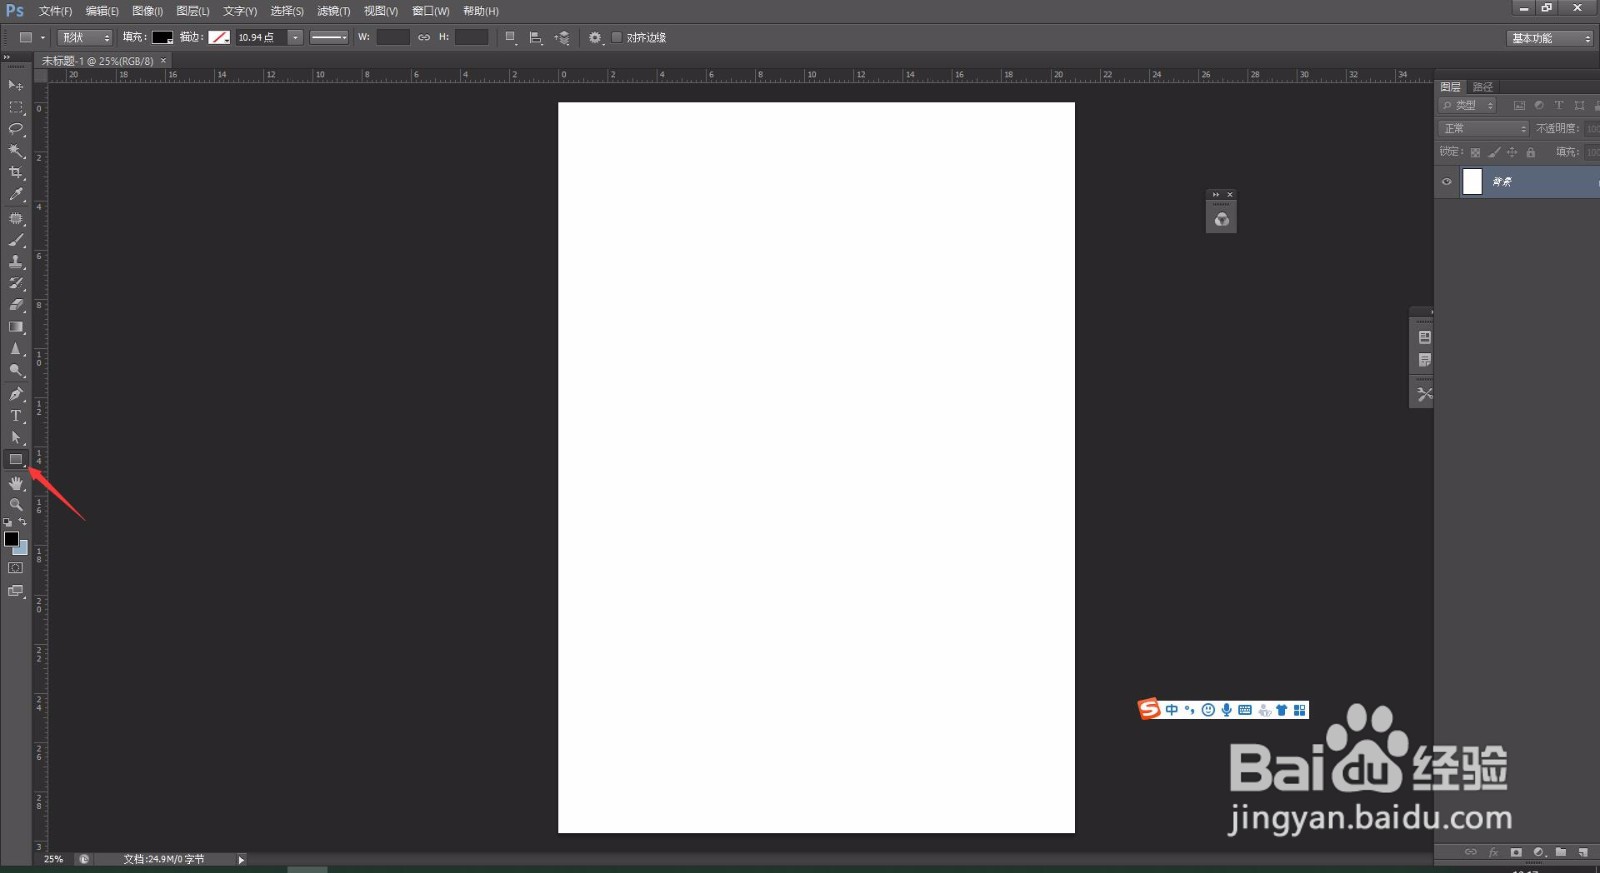
Task: Select the History Brush tool
Action: 15,284
